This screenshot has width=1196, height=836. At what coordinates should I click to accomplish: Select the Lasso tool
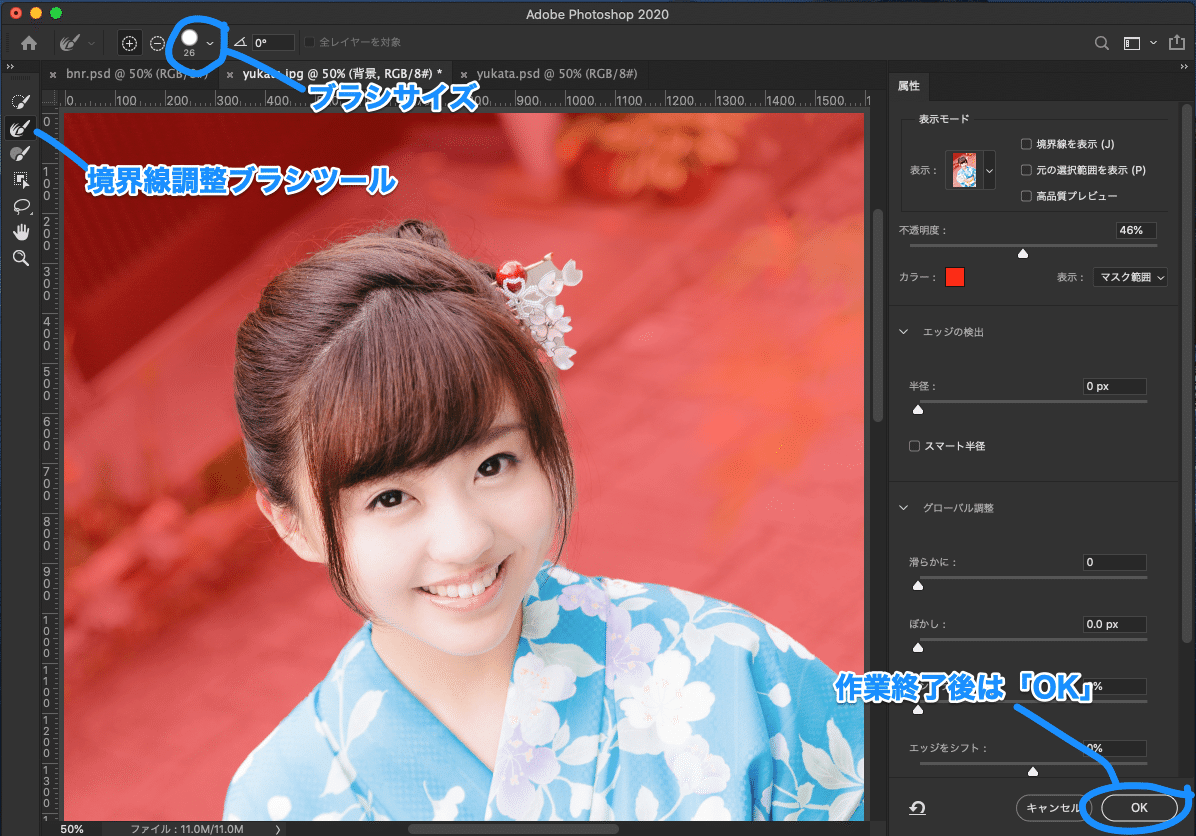pyautogui.click(x=21, y=206)
